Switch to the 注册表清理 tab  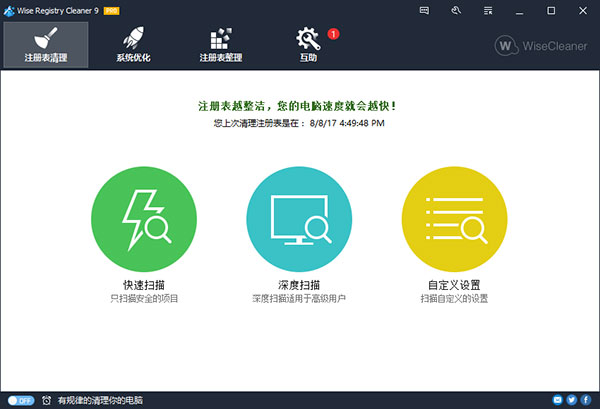(x=45, y=43)
